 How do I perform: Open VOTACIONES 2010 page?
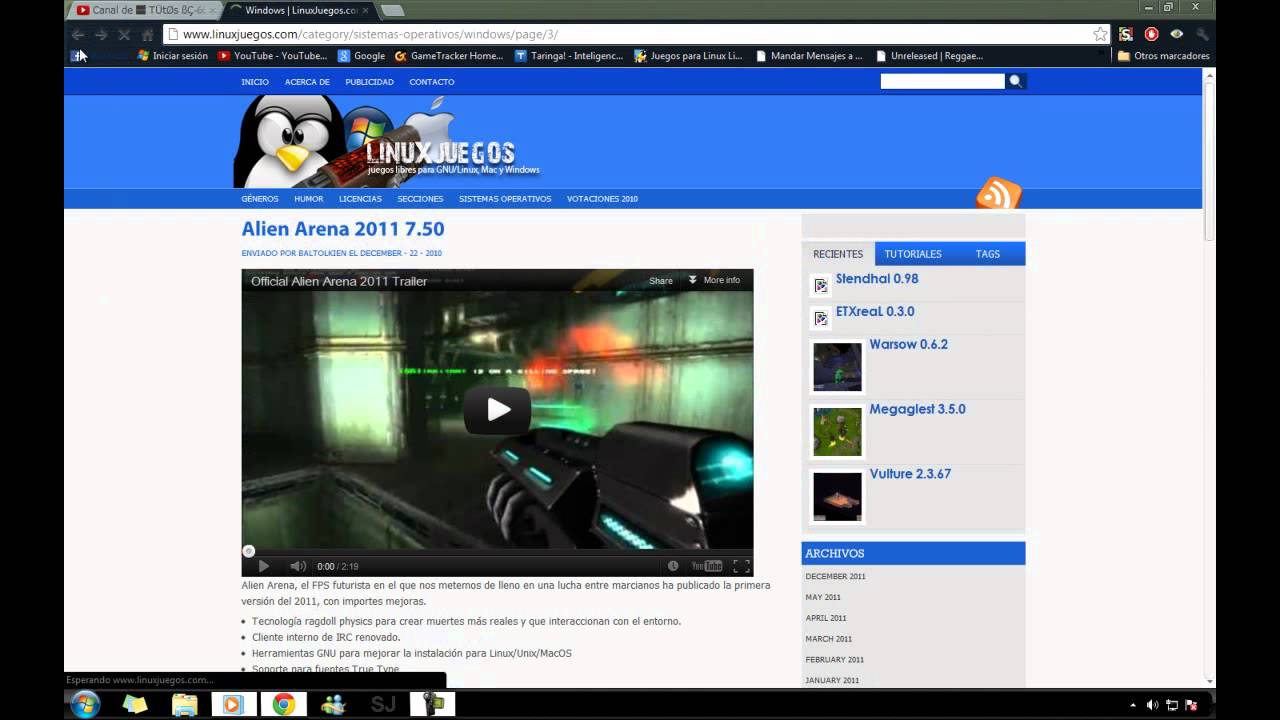click(602, 199)
